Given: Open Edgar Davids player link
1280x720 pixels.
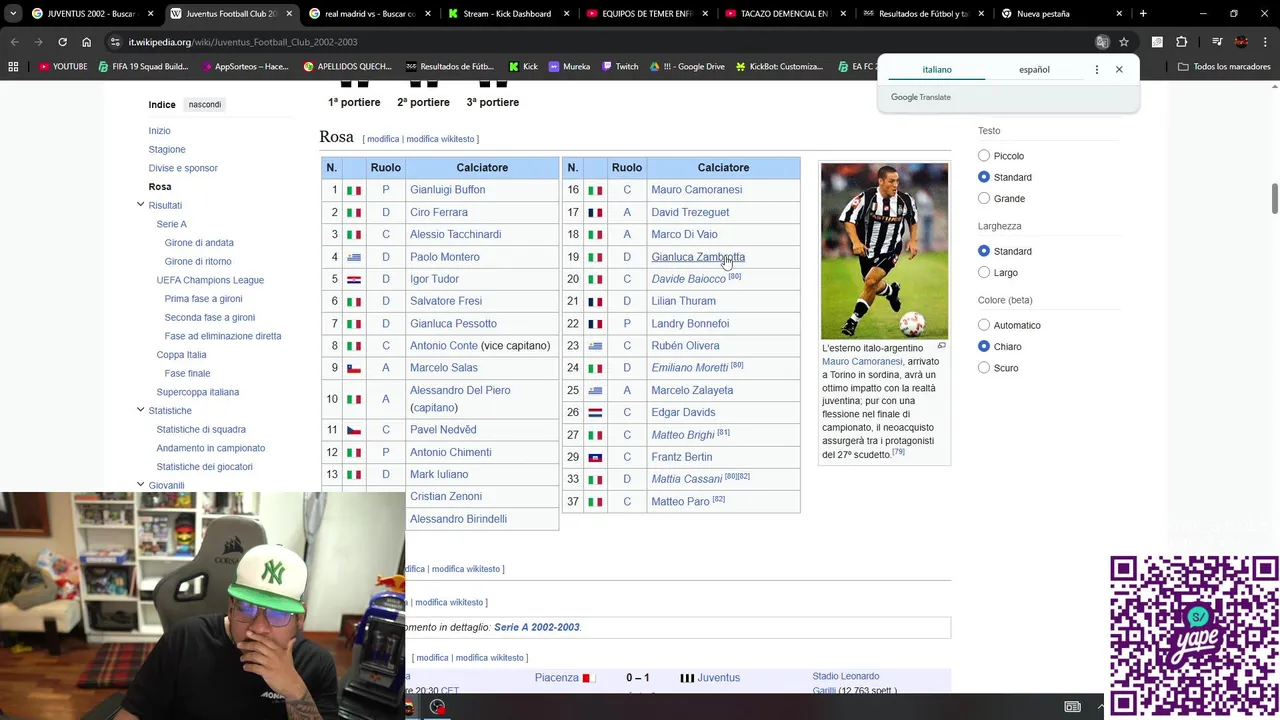Looking at the screenshot, I should (x=683, y=412).
